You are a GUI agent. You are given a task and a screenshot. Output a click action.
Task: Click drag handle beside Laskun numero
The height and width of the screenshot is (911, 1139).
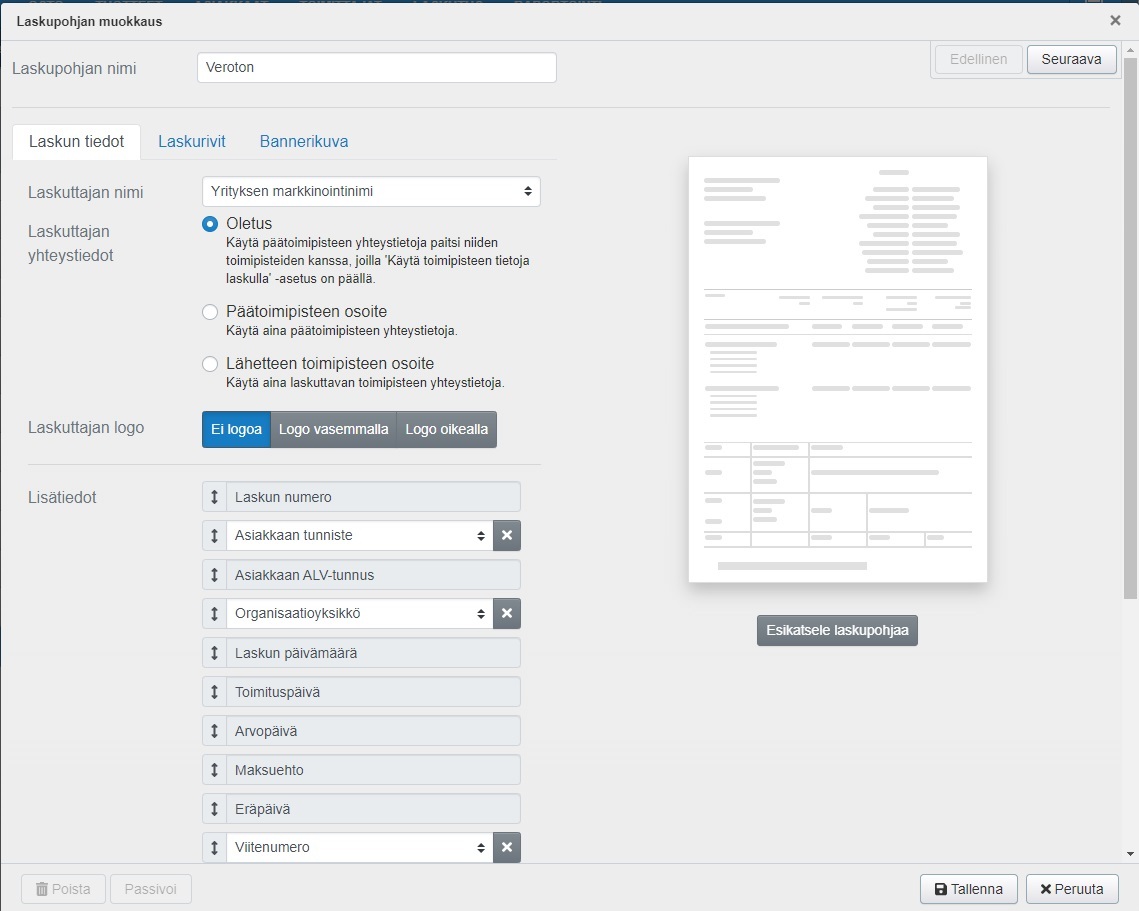click(x=214, y=497)
